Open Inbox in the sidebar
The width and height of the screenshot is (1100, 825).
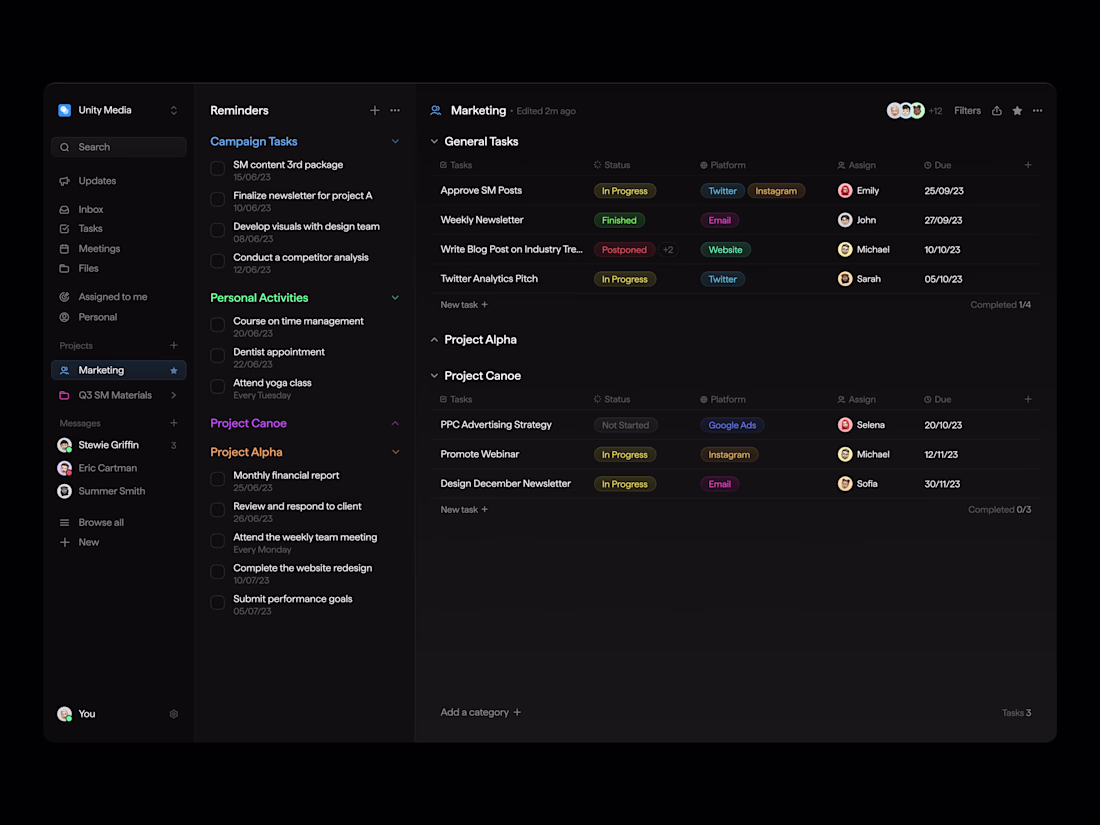tap(90, 209)
